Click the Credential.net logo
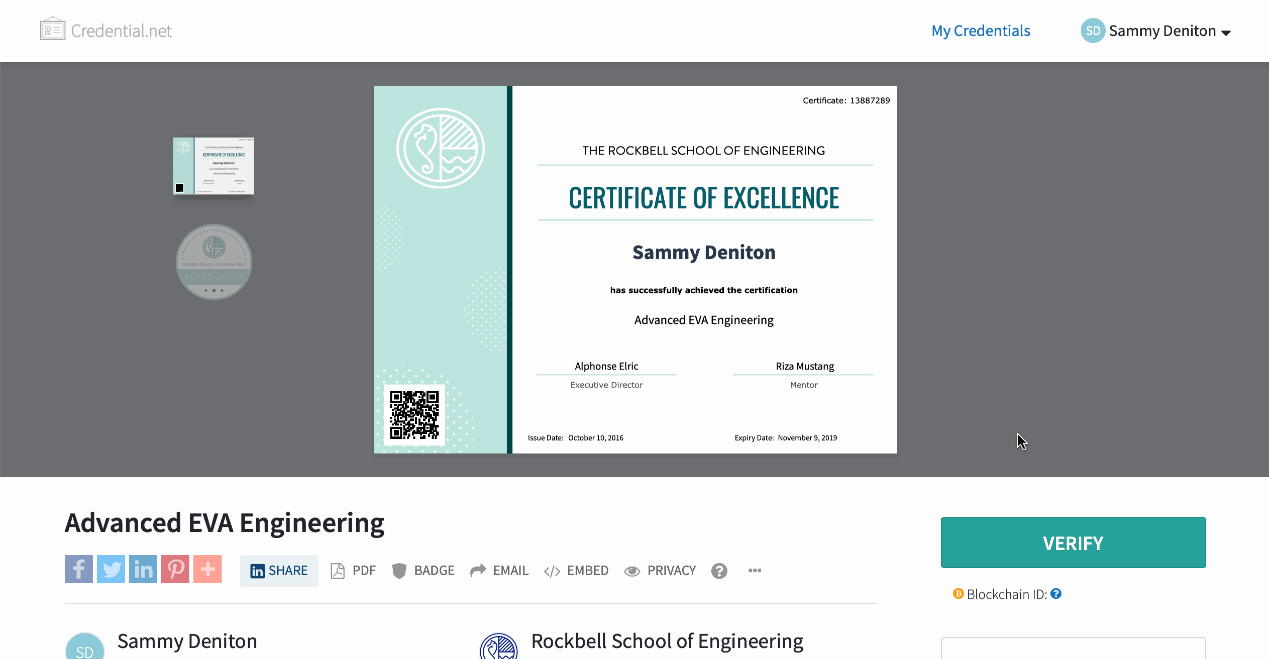Viewport: 1269px width, 659px height. (106, 30)
